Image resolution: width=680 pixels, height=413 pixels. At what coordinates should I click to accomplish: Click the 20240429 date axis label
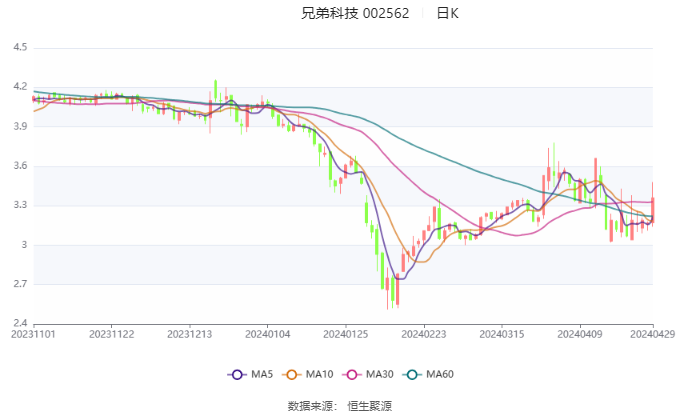[x=652, y=334]
